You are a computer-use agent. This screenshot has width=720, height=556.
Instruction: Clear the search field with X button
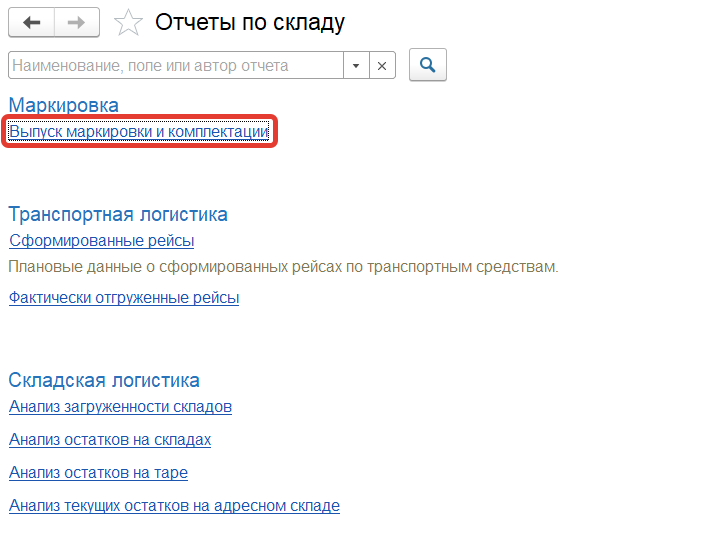382,66
